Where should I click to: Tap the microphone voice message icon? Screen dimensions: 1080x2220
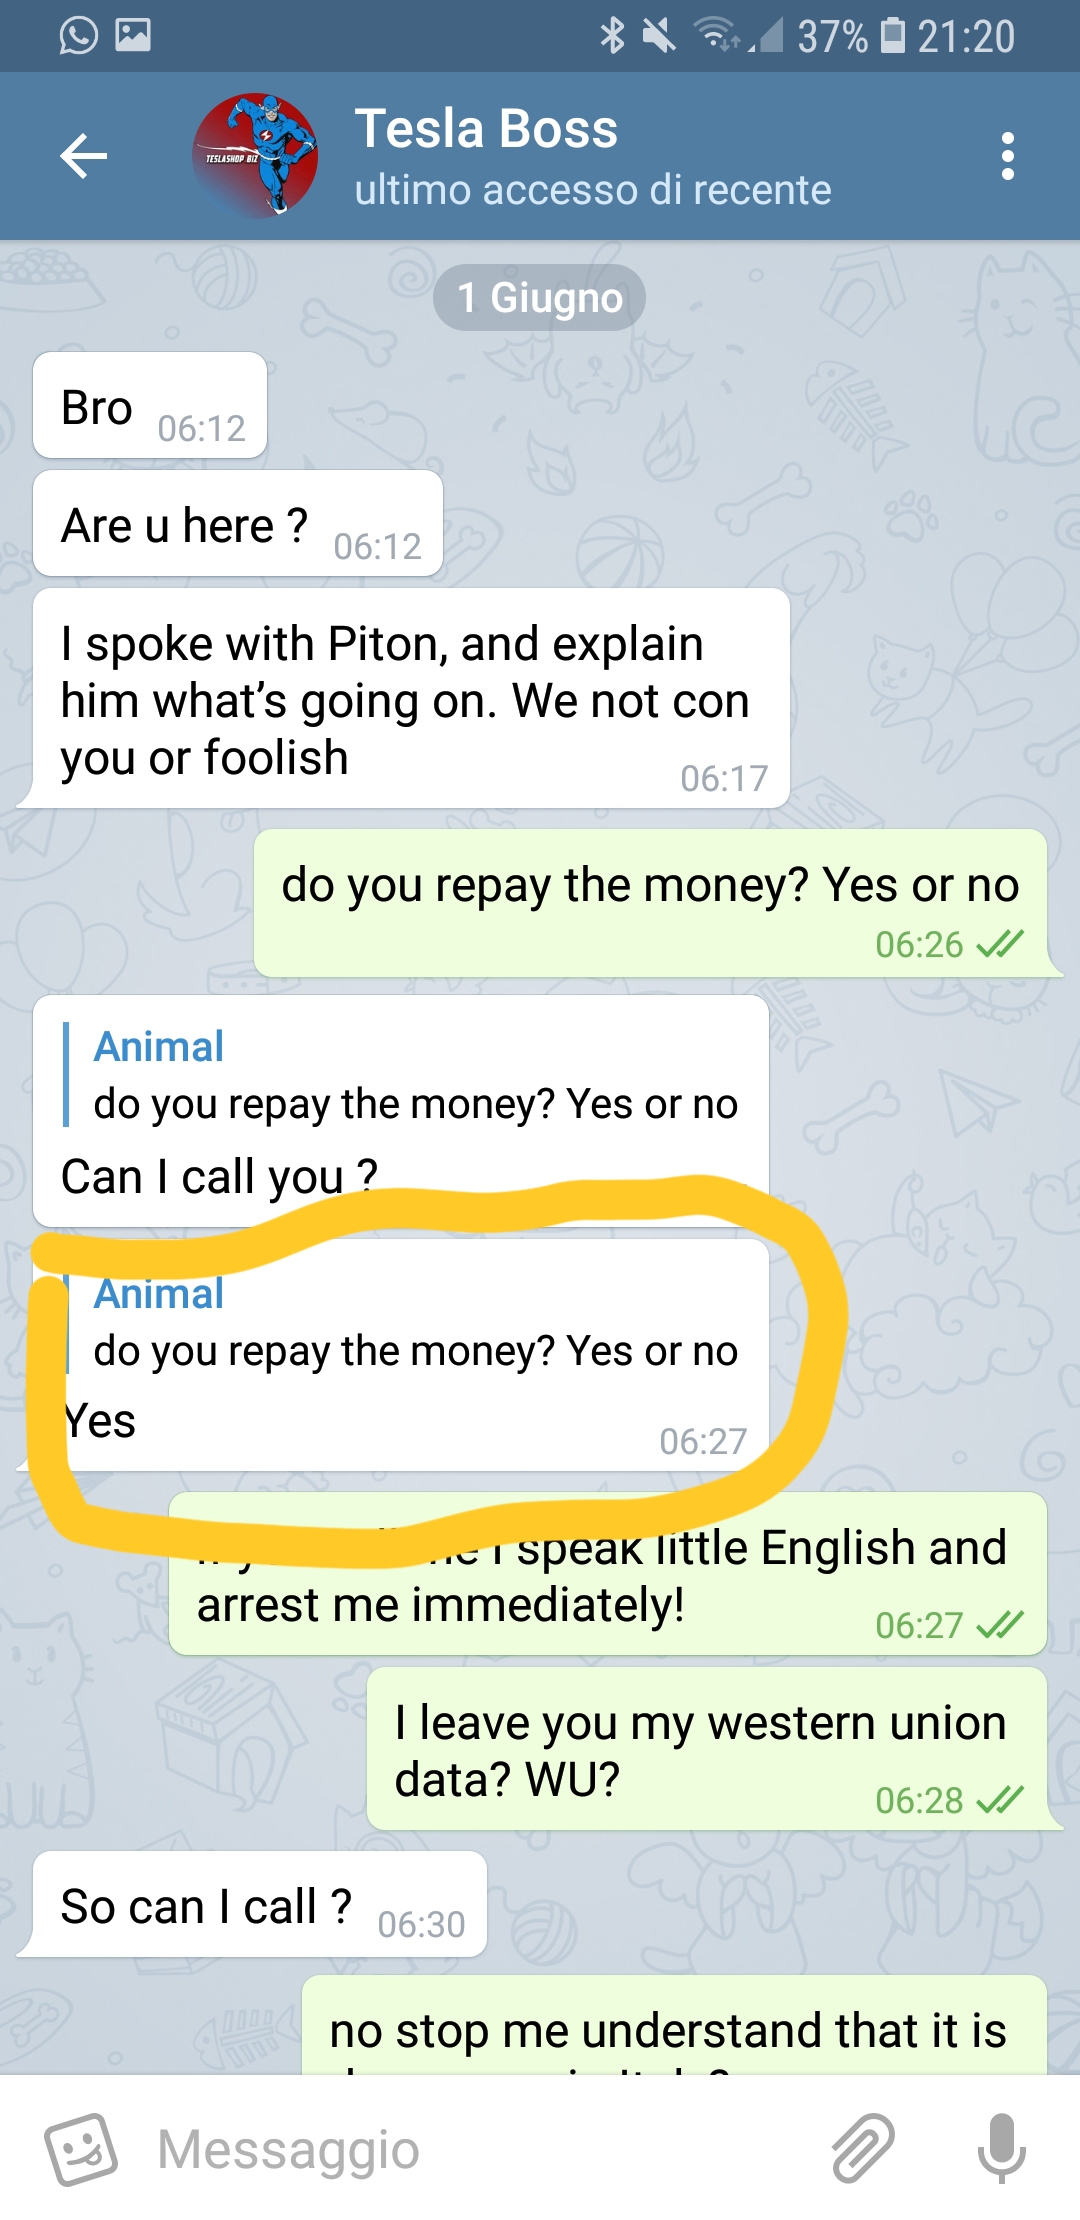click(1001, 2148)
